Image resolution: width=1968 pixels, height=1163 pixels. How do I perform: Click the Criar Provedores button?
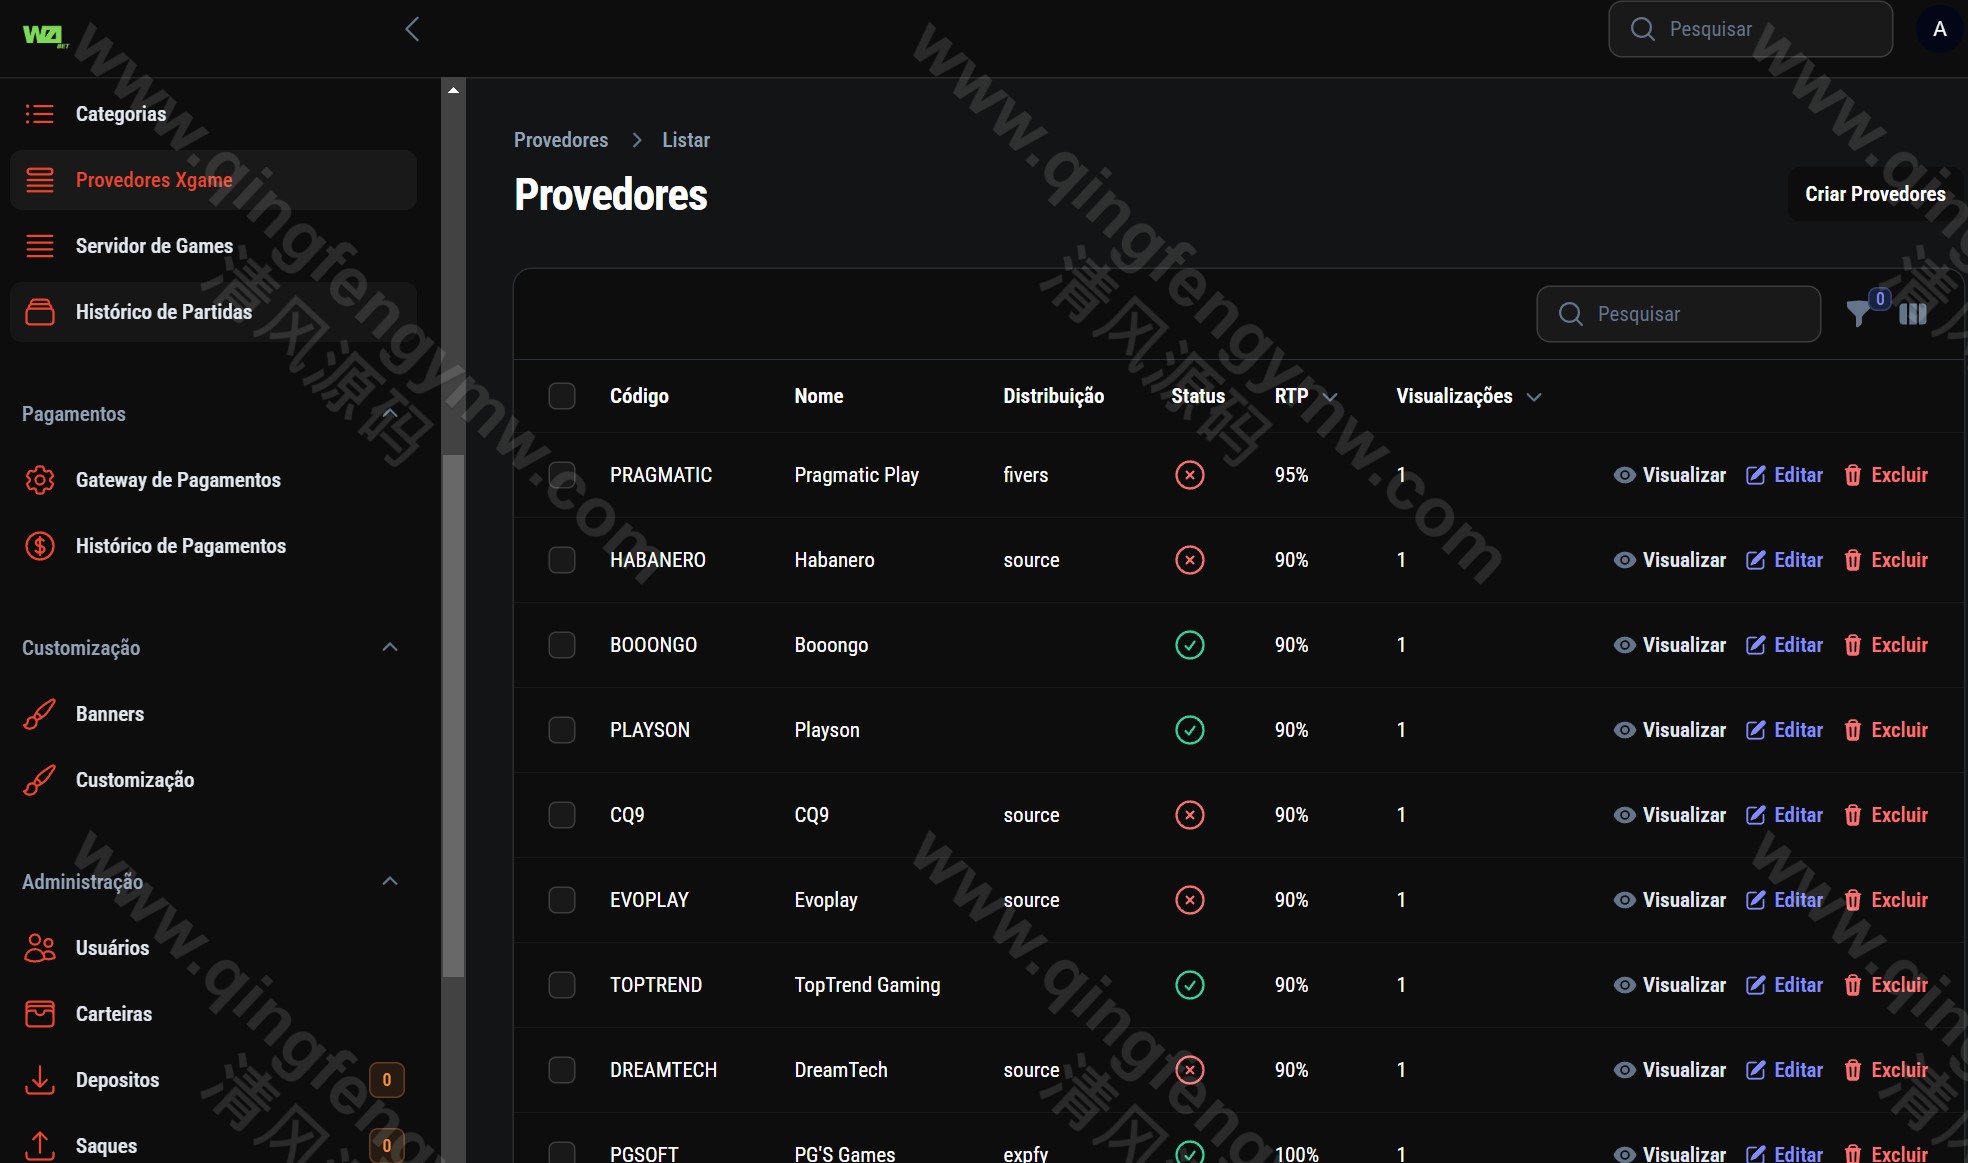(1875, 194)
